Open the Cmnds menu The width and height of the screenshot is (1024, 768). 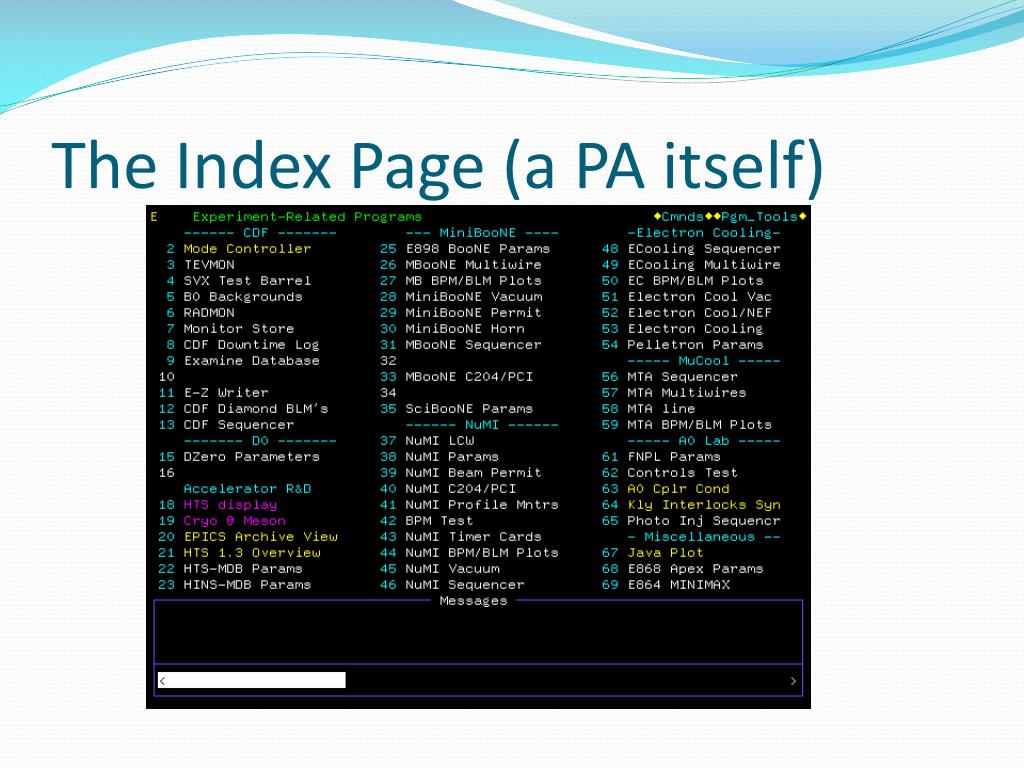click(x=682, y=216)
